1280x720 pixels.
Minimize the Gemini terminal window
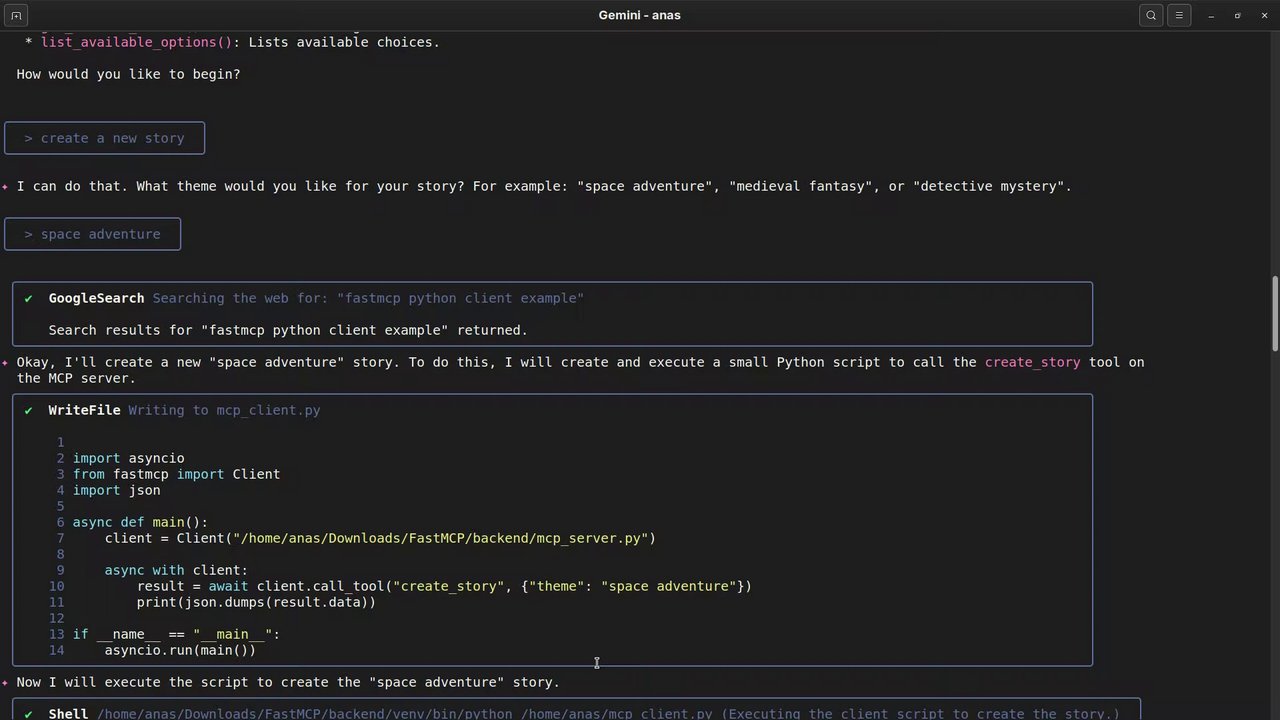click(x=1211, y=15)
